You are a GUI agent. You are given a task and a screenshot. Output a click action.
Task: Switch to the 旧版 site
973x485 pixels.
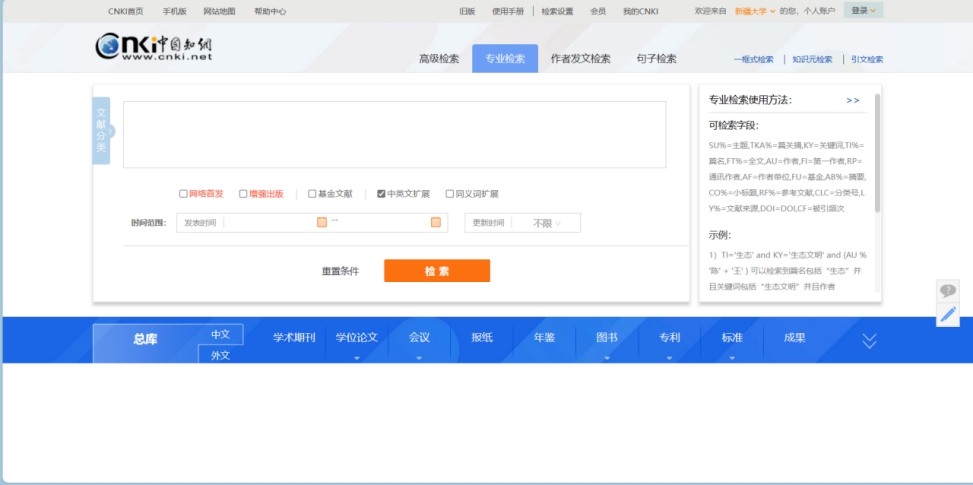pyautogui.click(x=467, y=11)
